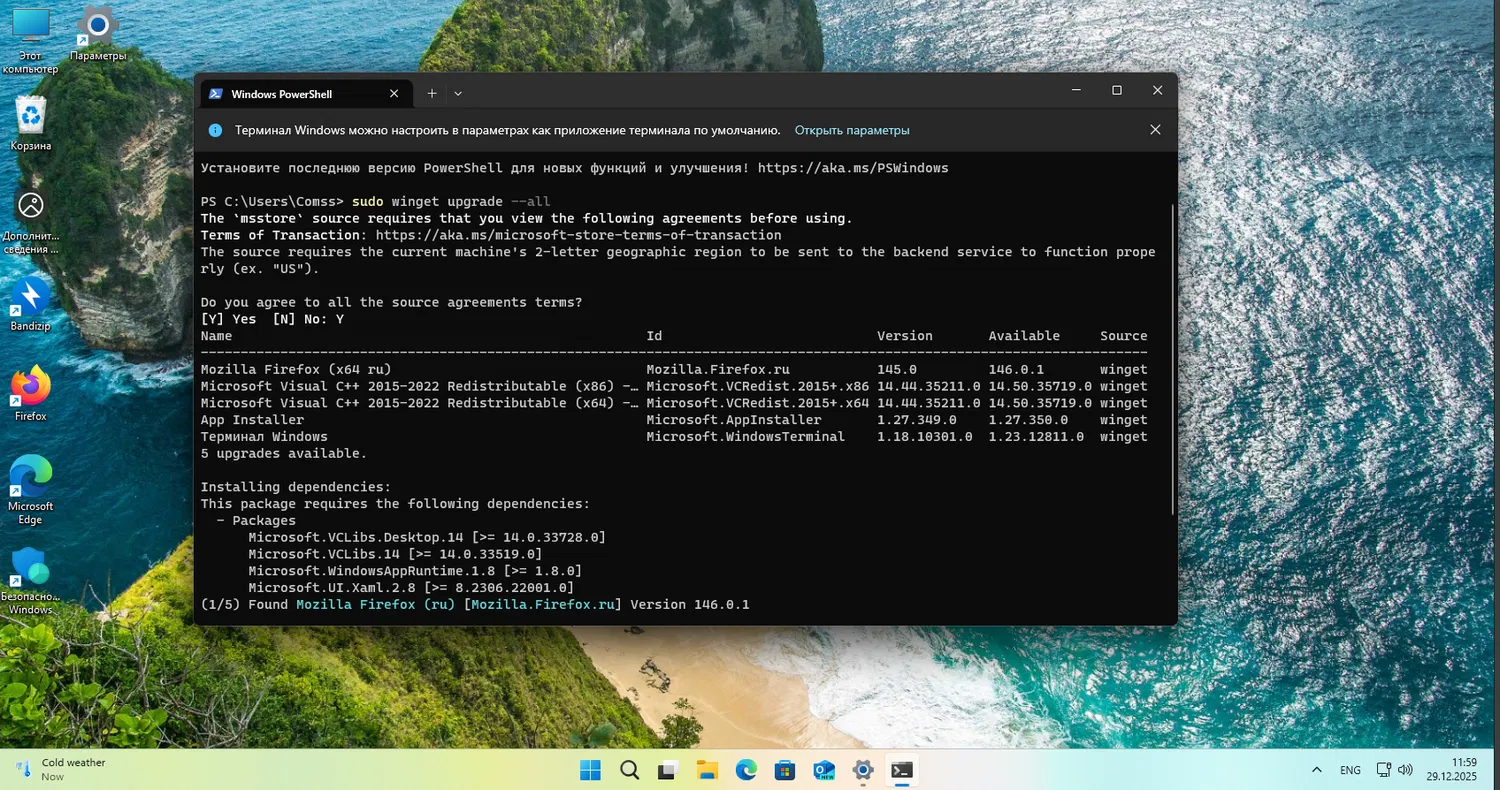This screenshot has width=1500, height=790.
Task: Launch Microsoft Edge from the taskbar
Action: [x=747, y=770]
